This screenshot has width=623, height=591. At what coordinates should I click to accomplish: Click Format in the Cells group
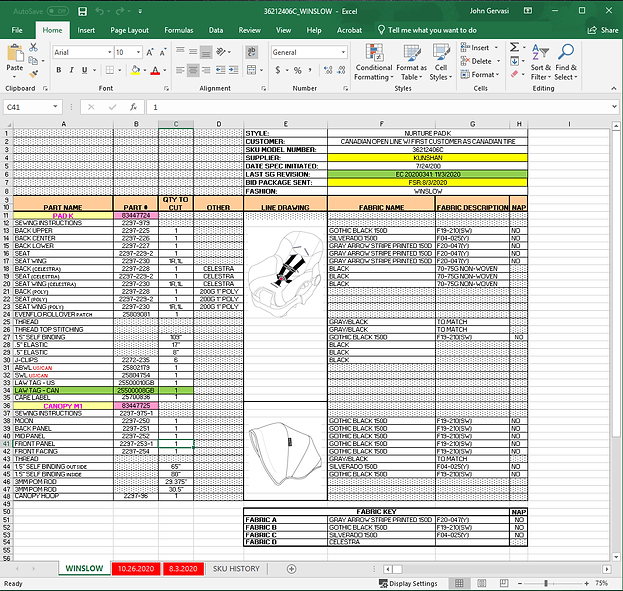480,74
